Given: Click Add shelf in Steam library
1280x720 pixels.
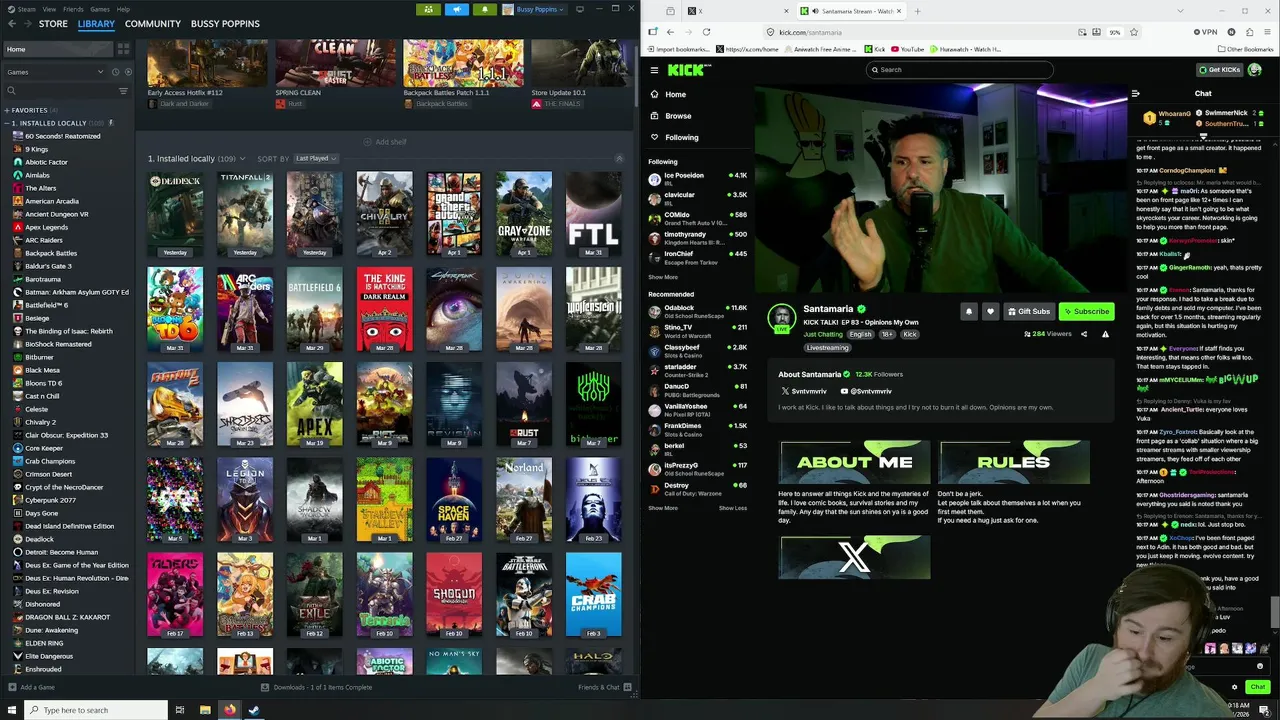Looking at the screenshot, I should click(385, 142).
